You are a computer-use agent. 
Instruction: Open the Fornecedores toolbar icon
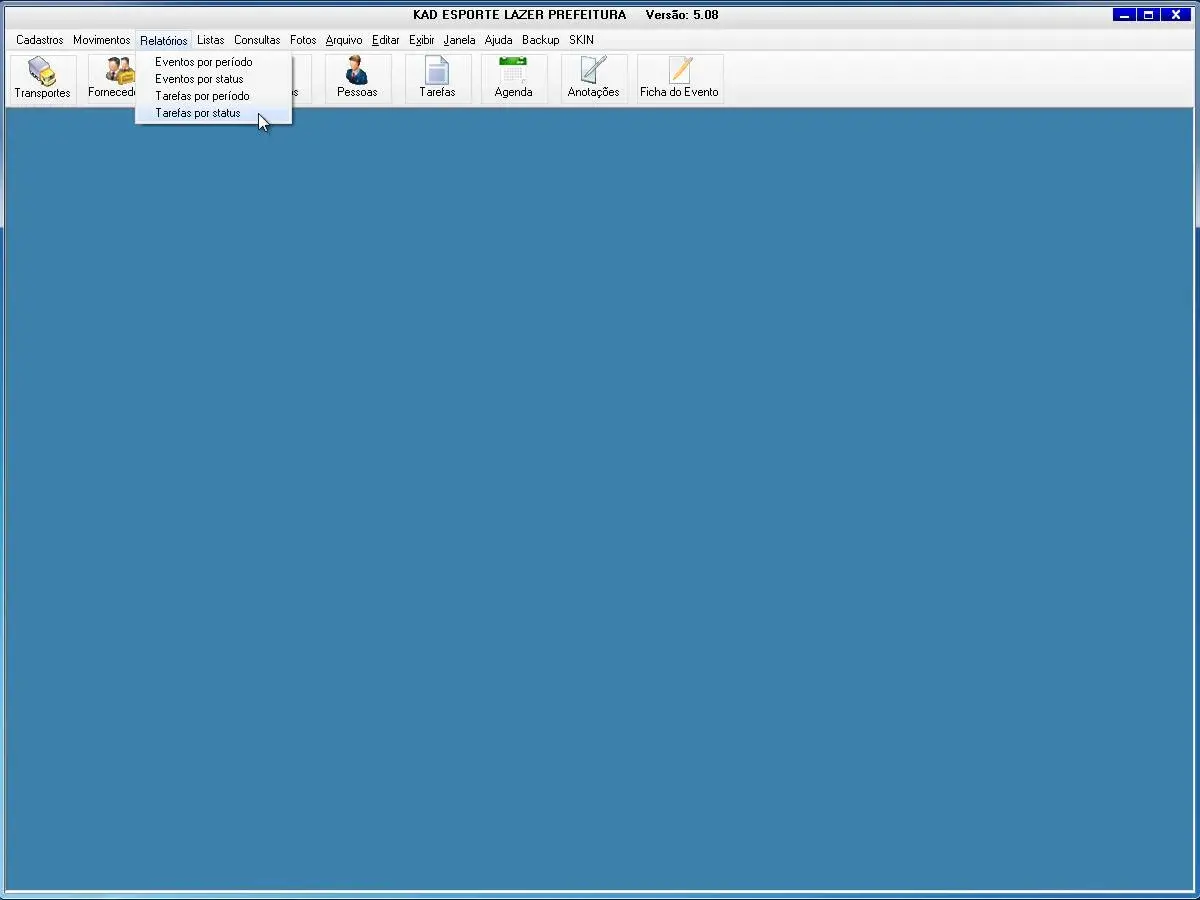[112, 79]
